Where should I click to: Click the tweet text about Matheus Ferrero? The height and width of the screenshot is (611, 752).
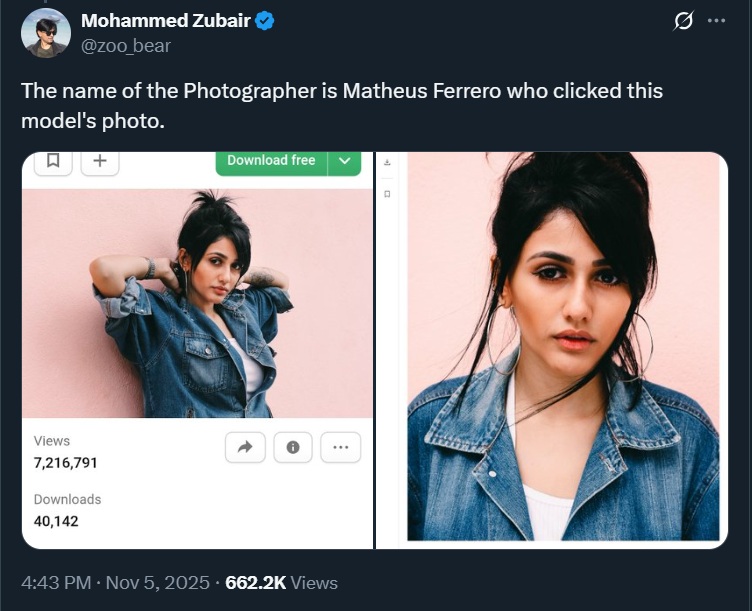[342, 105]
